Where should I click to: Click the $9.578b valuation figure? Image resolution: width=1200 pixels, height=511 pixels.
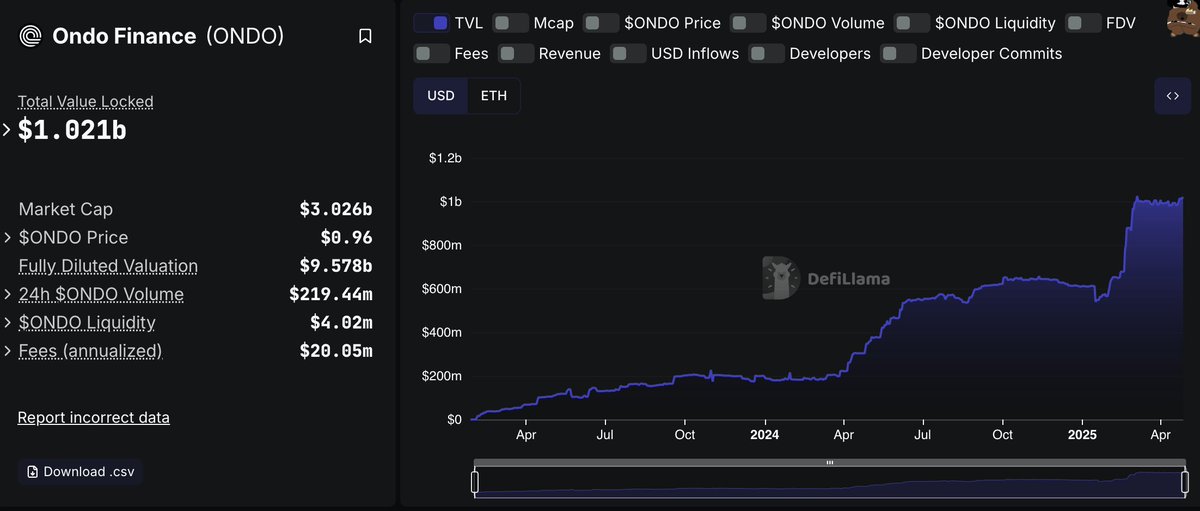(x=336, y=266)
